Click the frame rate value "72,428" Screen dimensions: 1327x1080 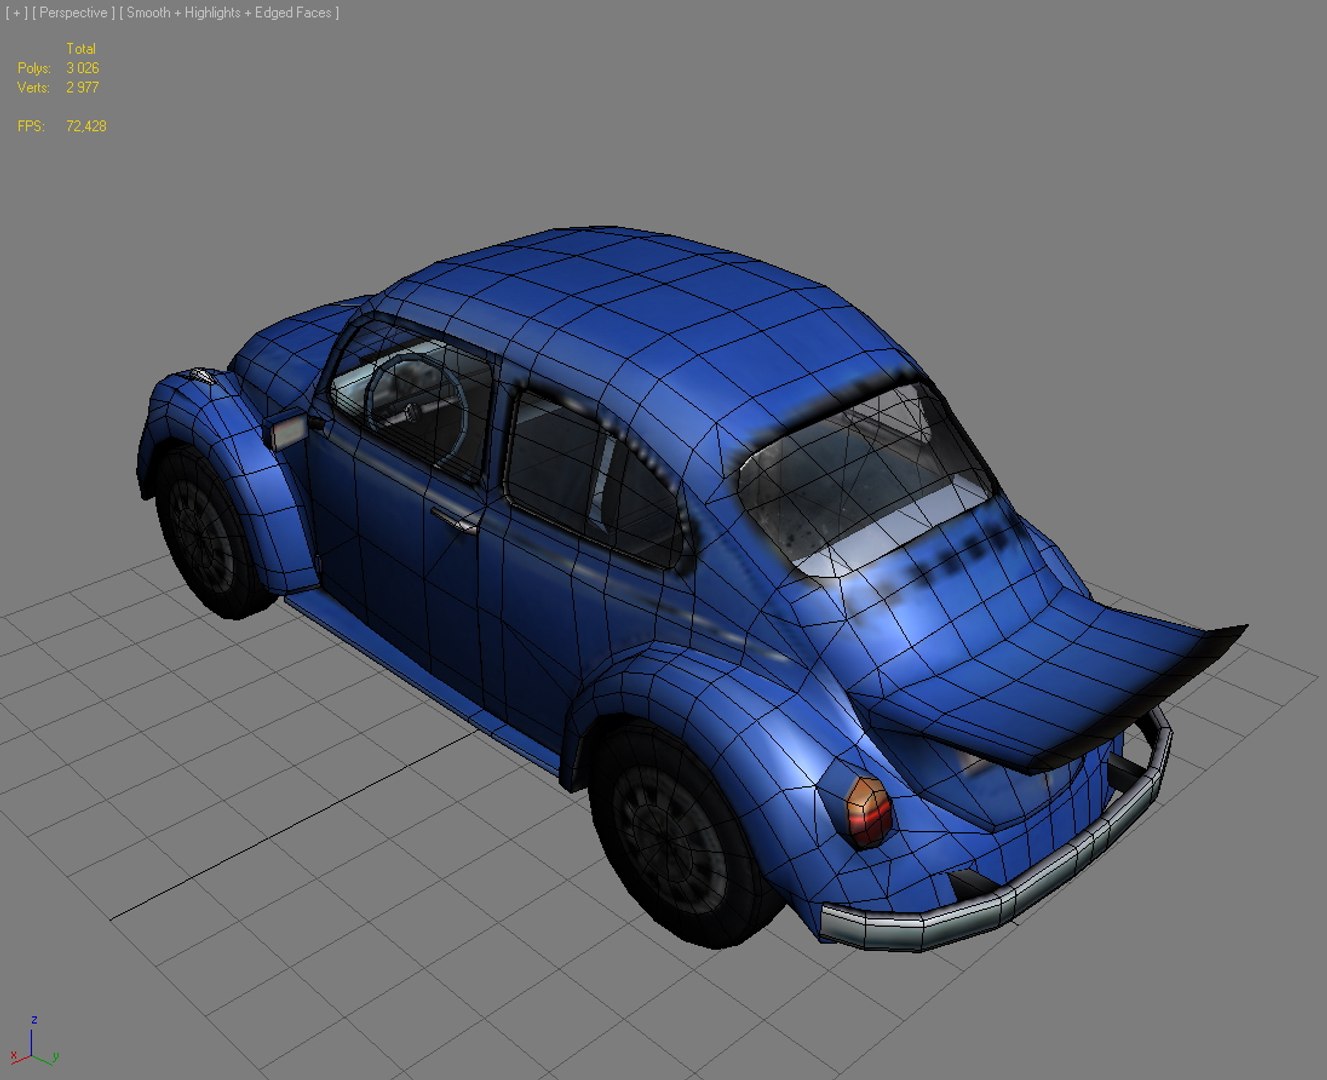pos(86,126)
